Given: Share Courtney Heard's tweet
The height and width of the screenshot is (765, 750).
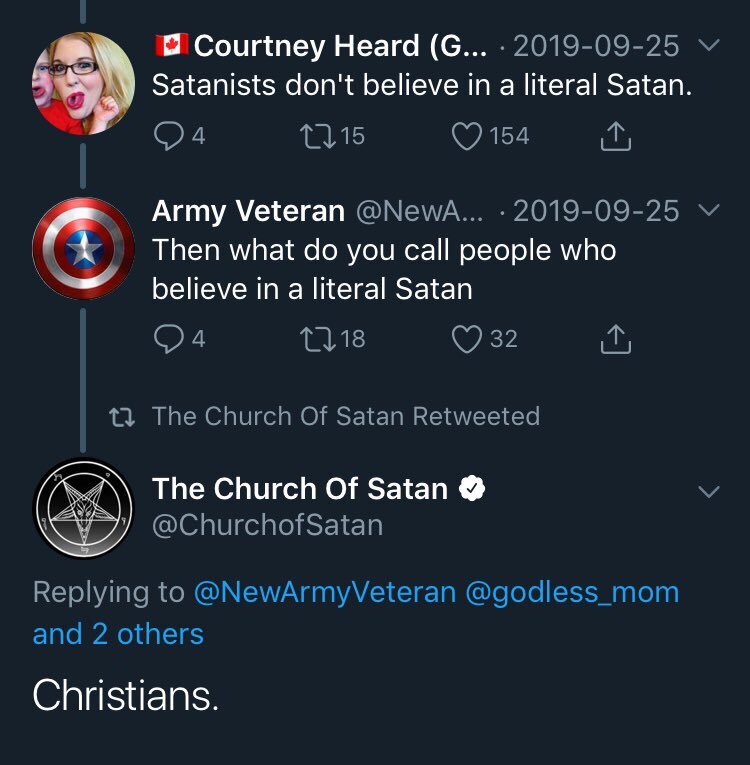Looking at the screenshot, I should (616, 136).
